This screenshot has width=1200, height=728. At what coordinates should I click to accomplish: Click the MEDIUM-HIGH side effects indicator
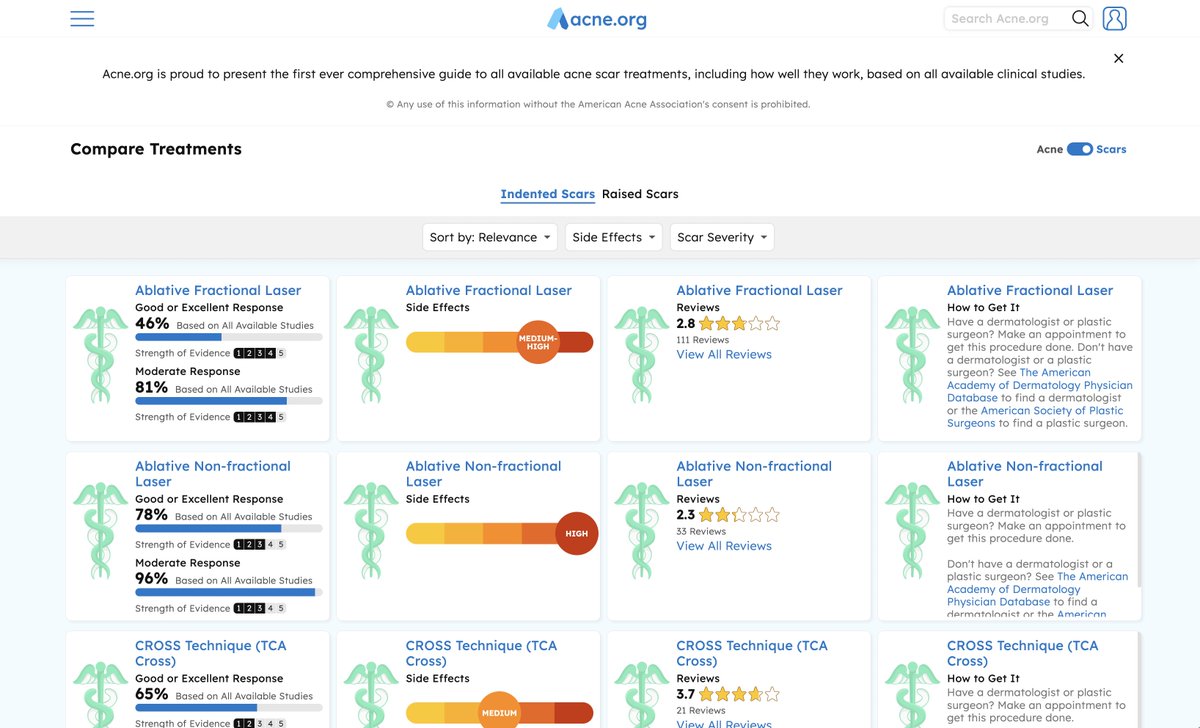(x=538, y=342)
